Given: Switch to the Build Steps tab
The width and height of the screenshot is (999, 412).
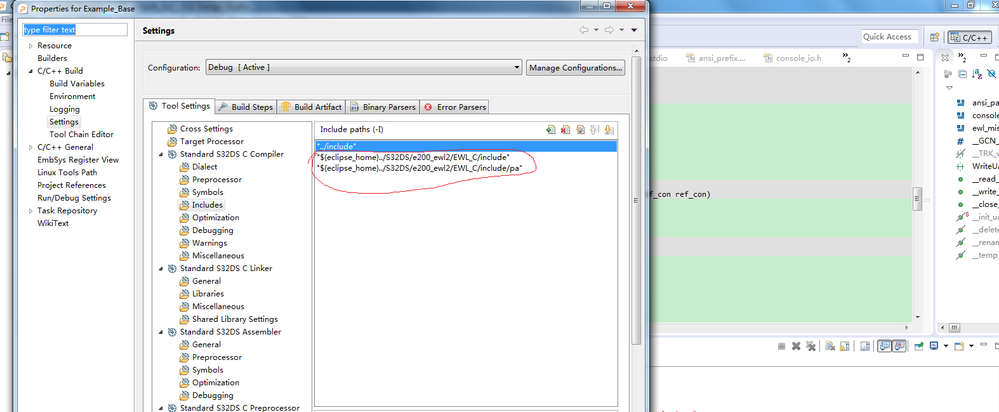Looking at the screenshot, I should coord(246,107).
